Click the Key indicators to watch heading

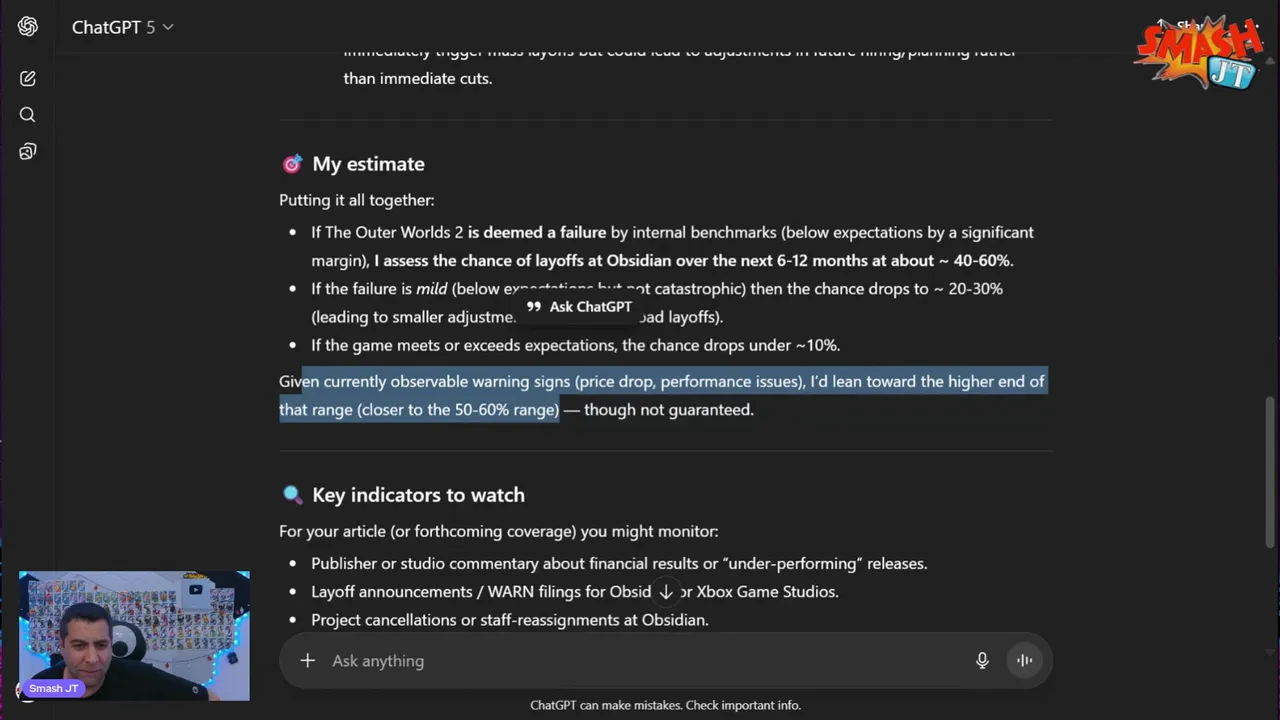pos(418,495)
